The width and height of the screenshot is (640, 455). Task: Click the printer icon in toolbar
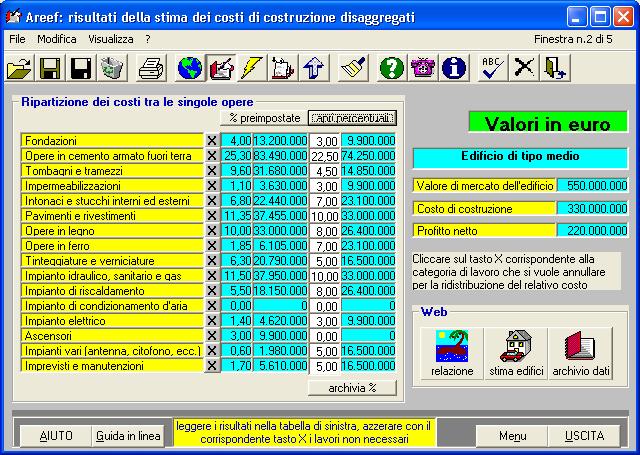point(151,68)
